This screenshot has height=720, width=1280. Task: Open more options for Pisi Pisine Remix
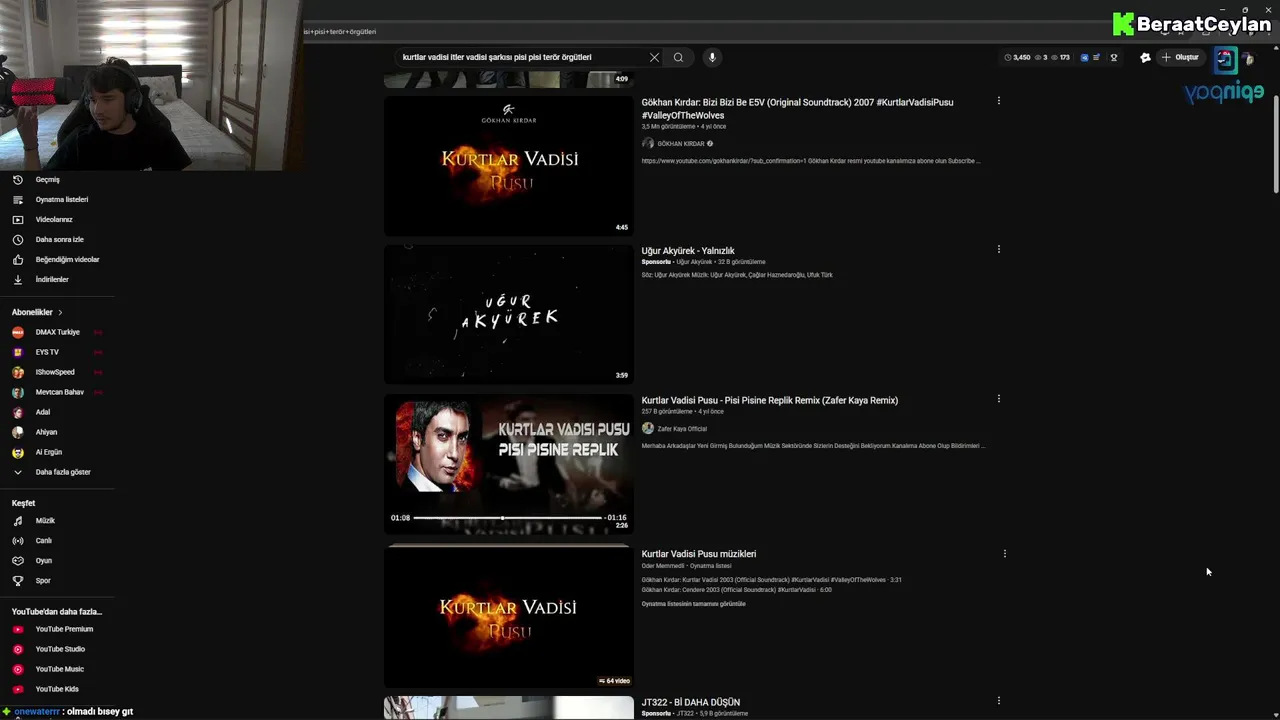pyautogui.click(x=998, y=399)
